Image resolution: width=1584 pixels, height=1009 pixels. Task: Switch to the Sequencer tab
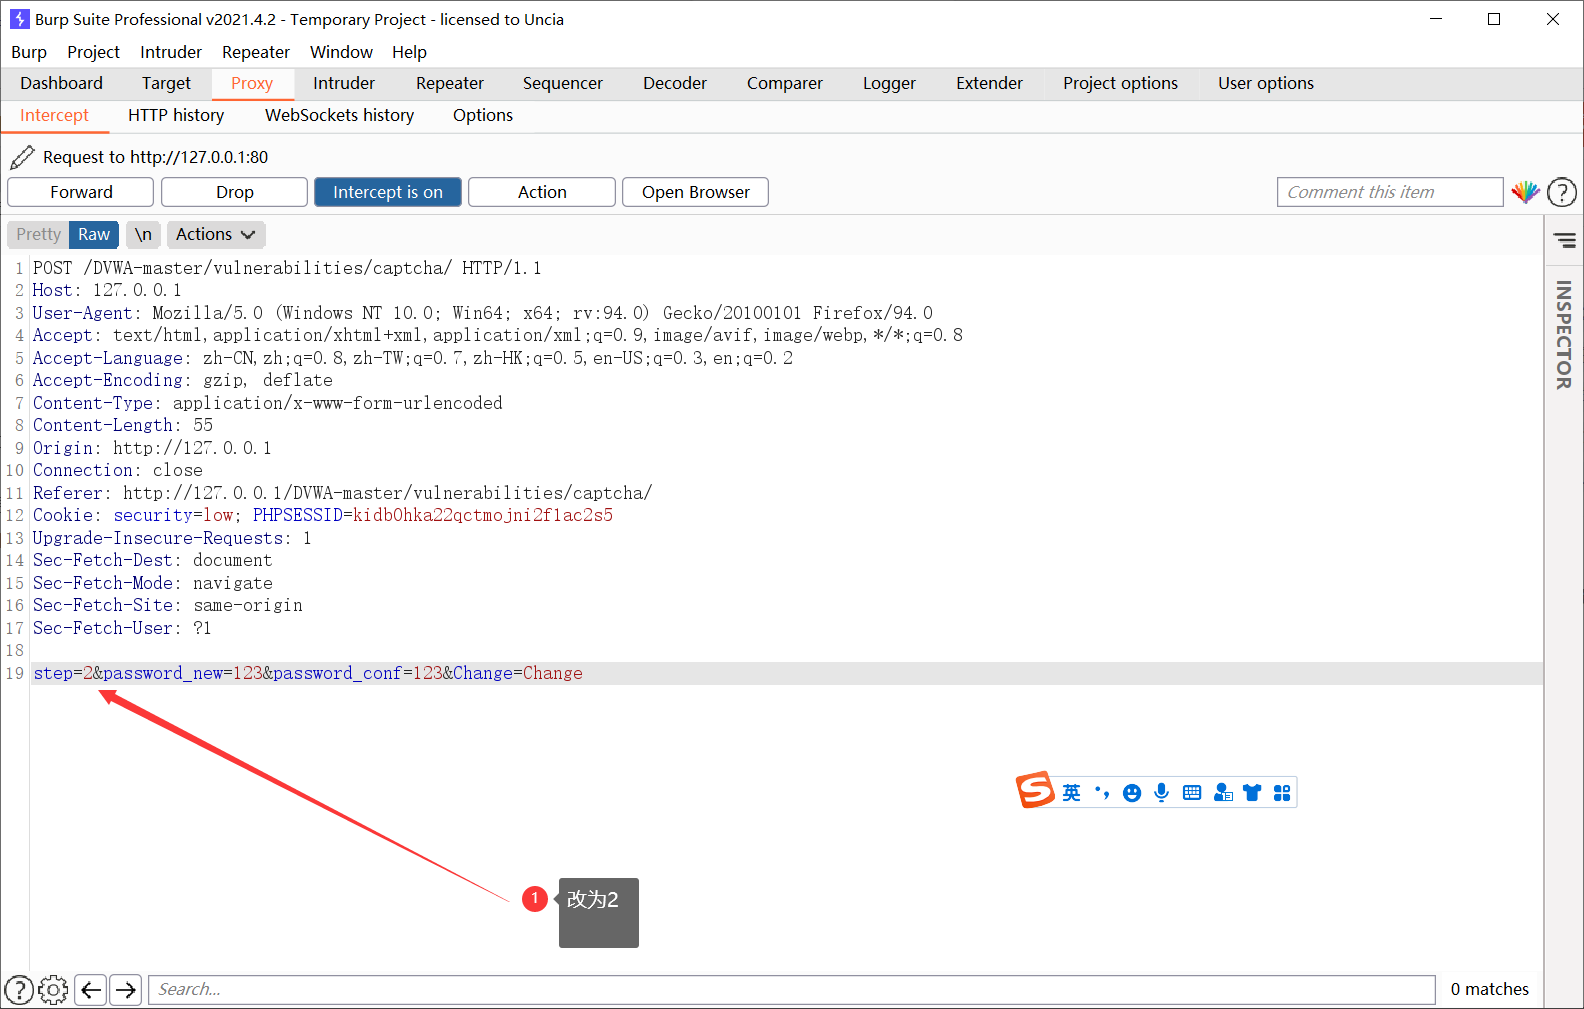coord(563,83)
